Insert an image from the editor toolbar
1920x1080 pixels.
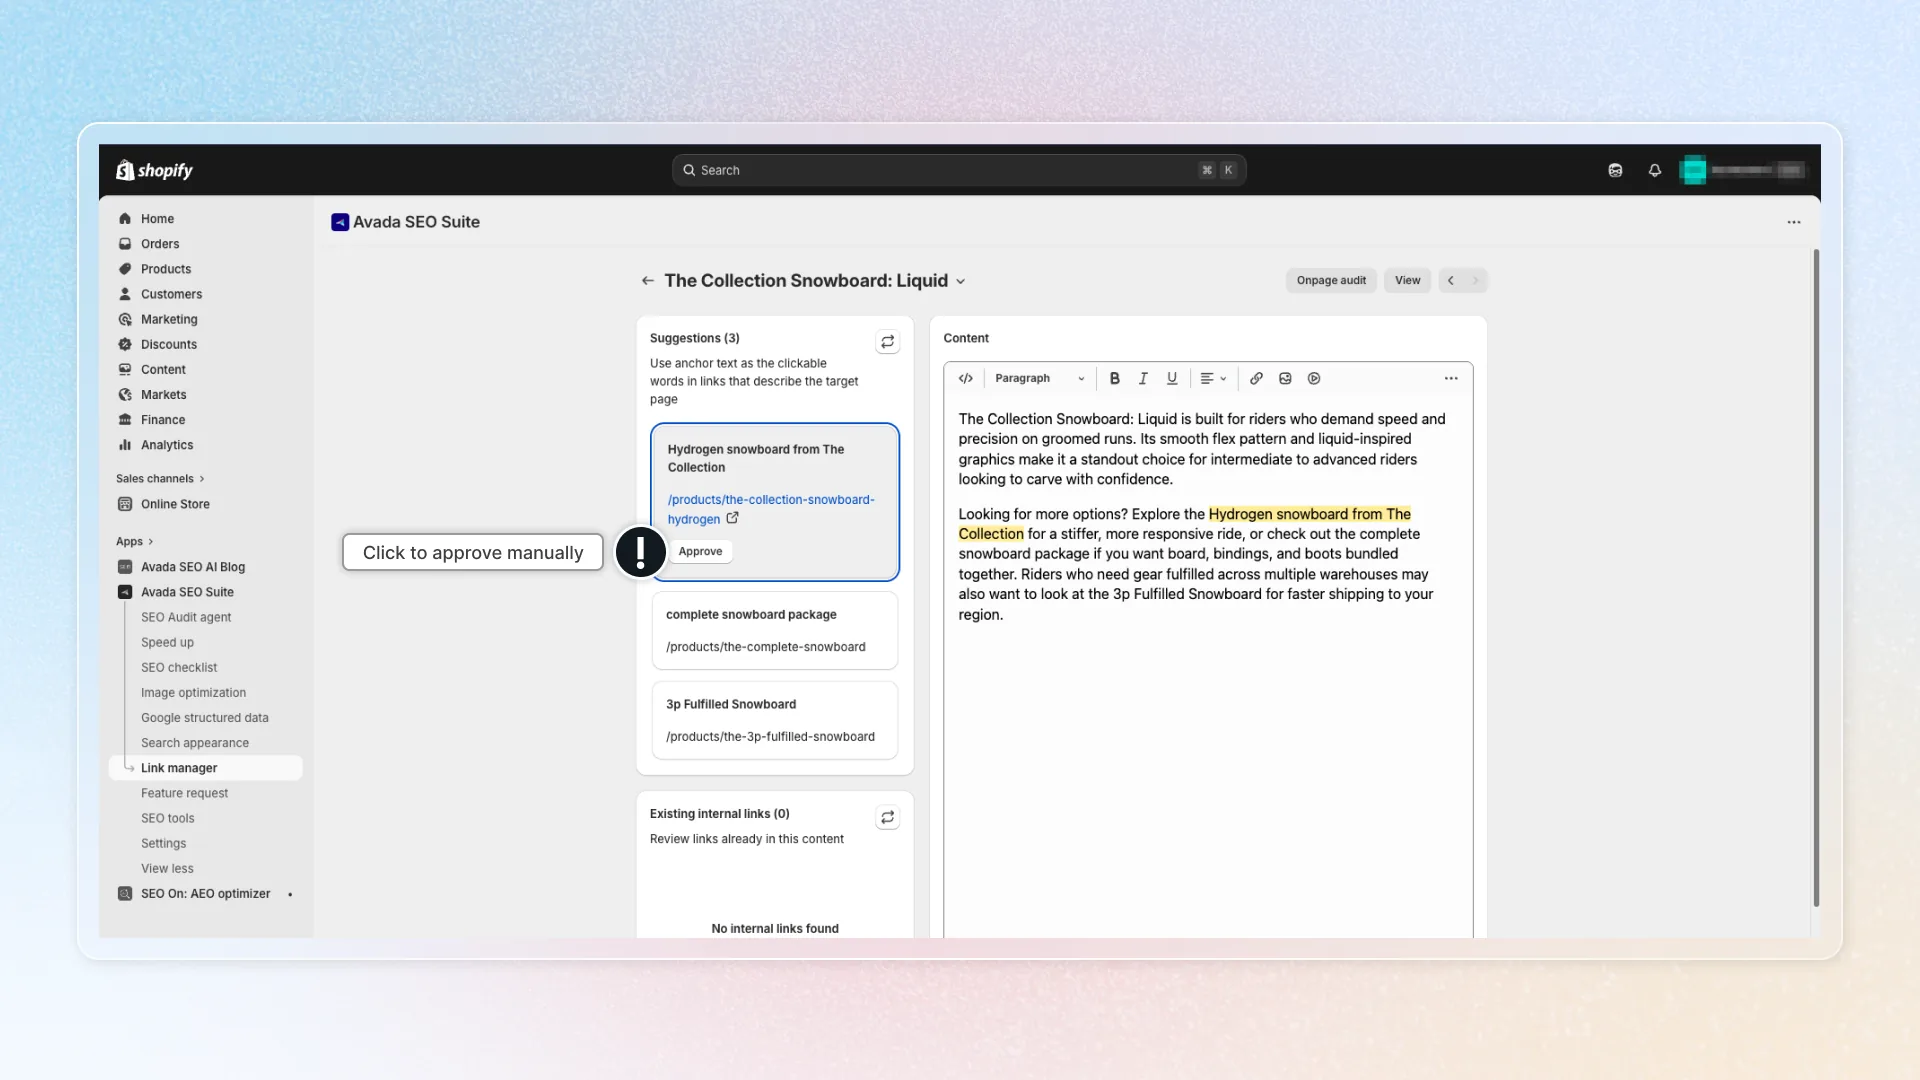(1285, 378)
